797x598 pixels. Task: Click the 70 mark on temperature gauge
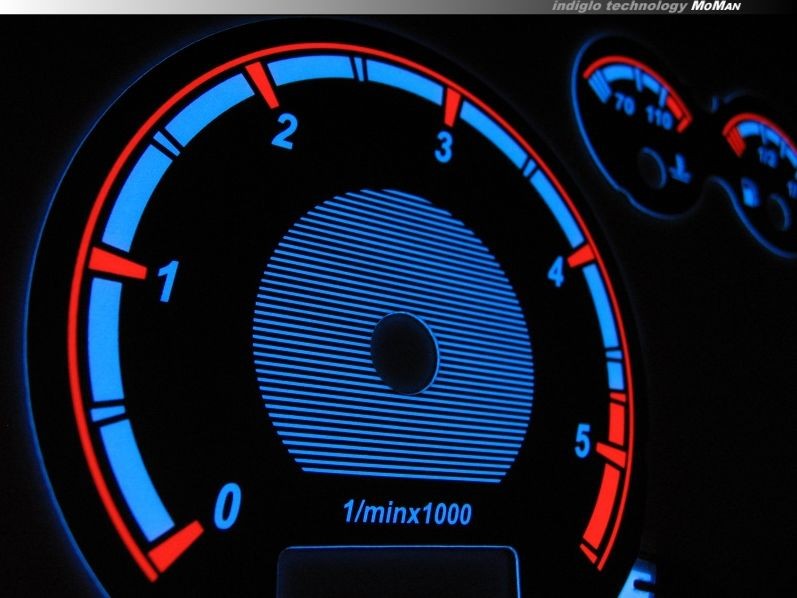click(624, 104)
